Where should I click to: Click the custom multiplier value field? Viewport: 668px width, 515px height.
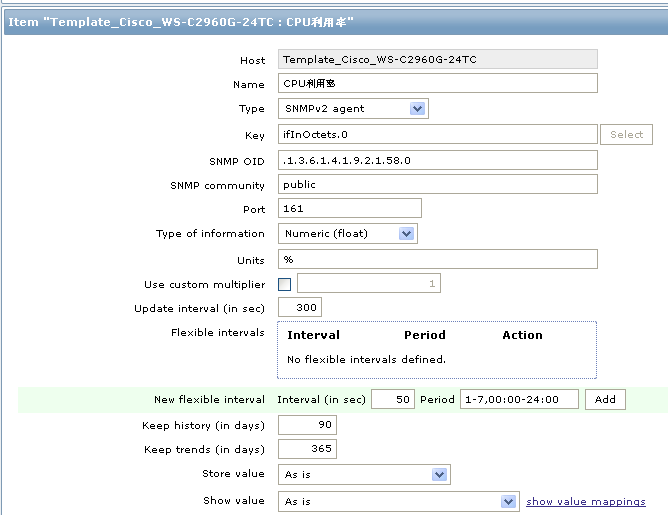pos(369,283)
